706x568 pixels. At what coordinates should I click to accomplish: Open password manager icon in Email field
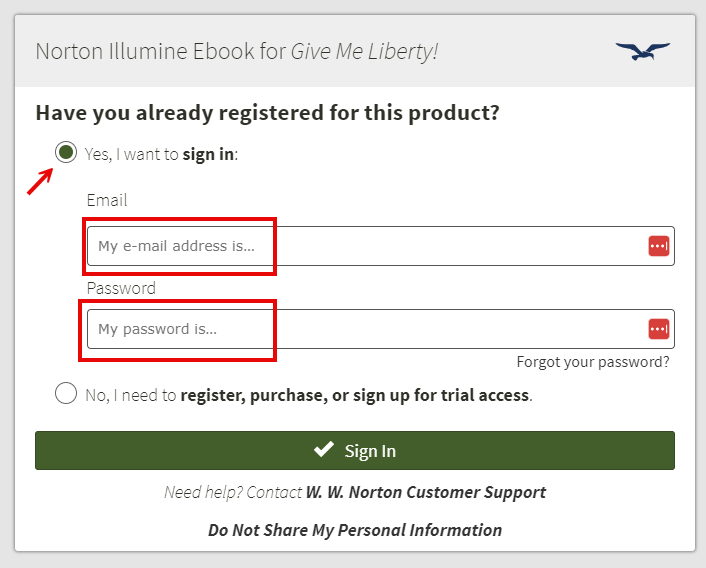tap(658, 246)
